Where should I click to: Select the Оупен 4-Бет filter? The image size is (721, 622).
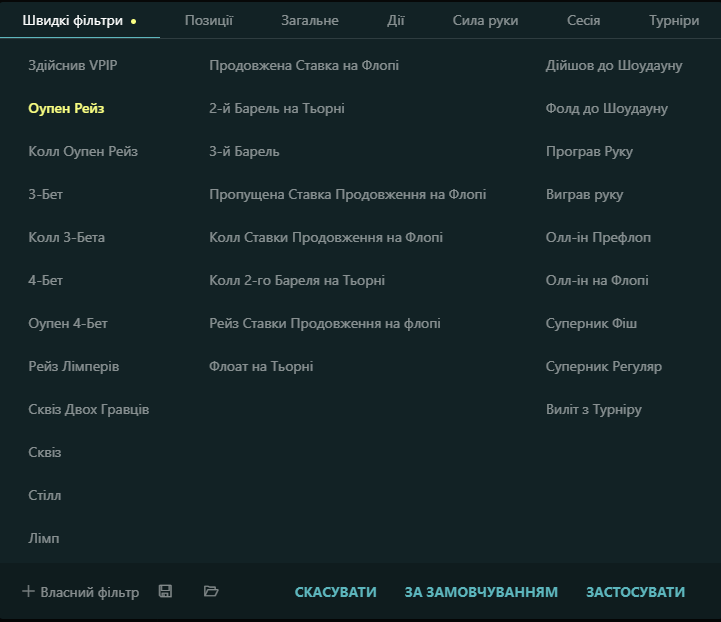pyautogui.click(x=68, y=323)
